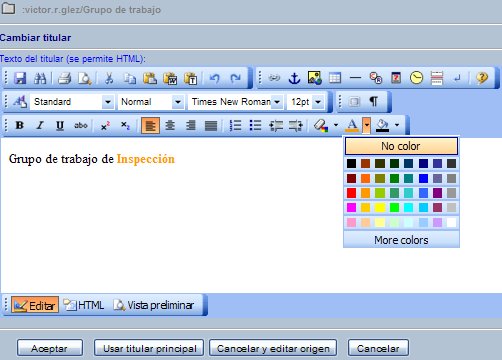Screen dimensions: 502x360
Task: Click the Aceptar button
Action: (x=50, y=348)
